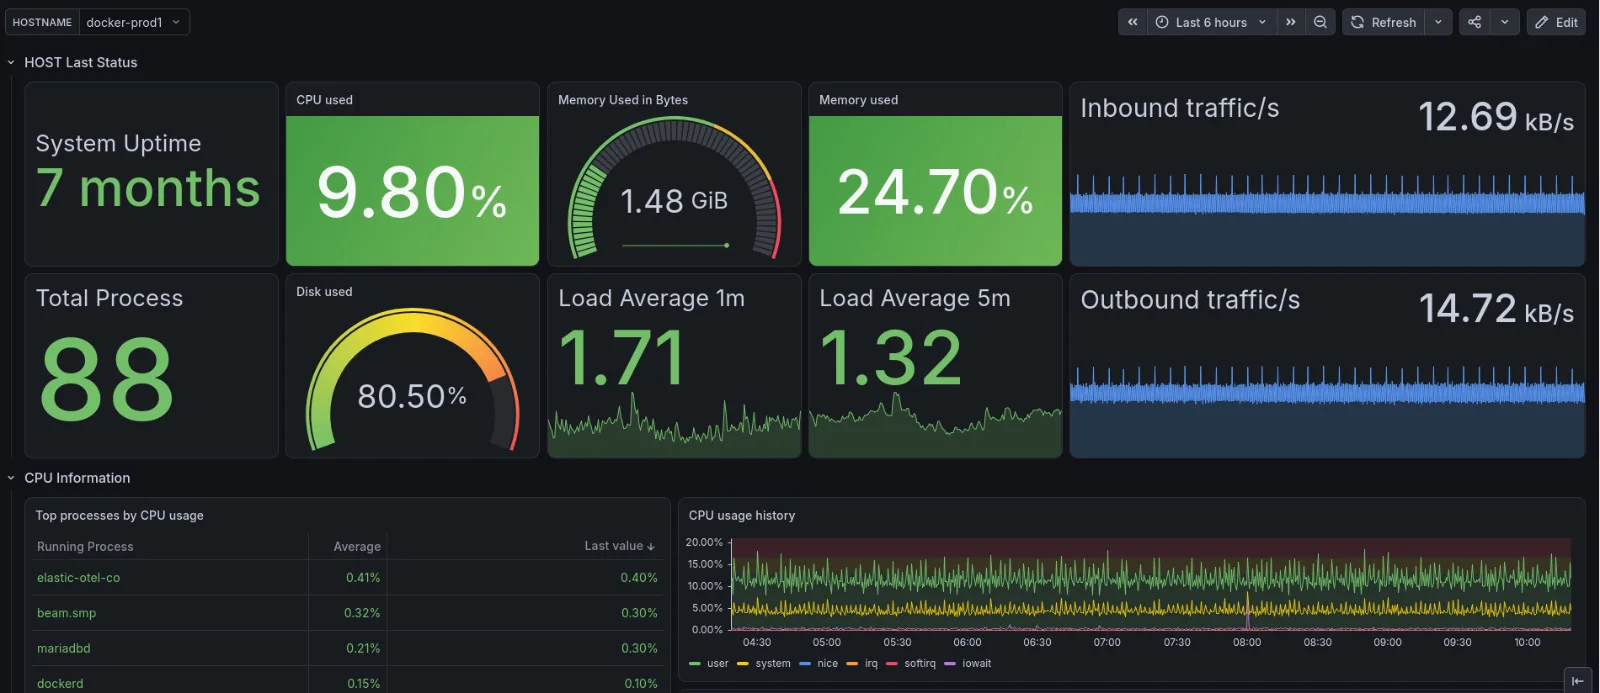Image resolution: width=1600 pixels, height=693 pixels.
Task: Shift time range backward with double-left arrows
Action: (x=1133, y=22)
